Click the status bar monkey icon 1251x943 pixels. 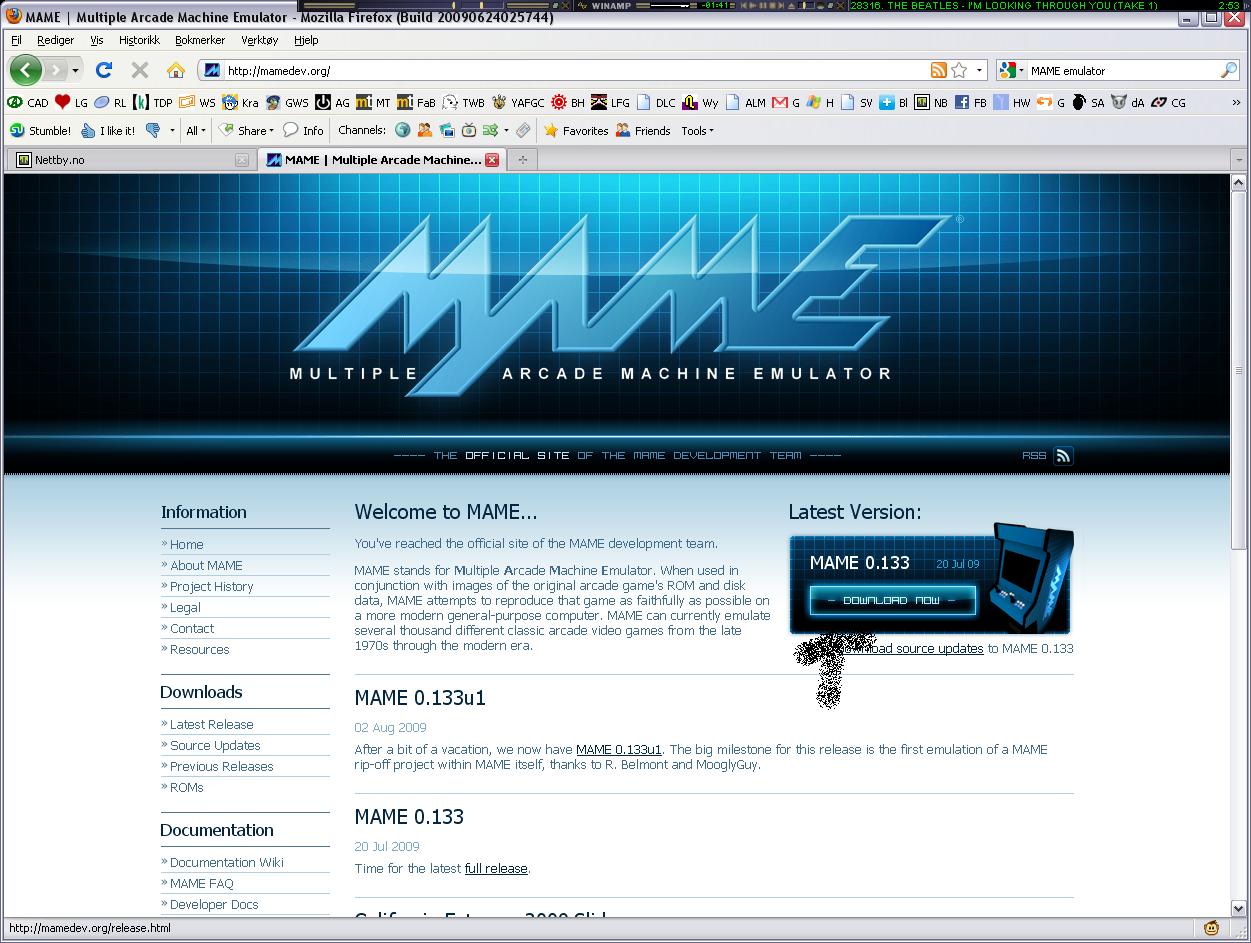tap(1211, 927)
